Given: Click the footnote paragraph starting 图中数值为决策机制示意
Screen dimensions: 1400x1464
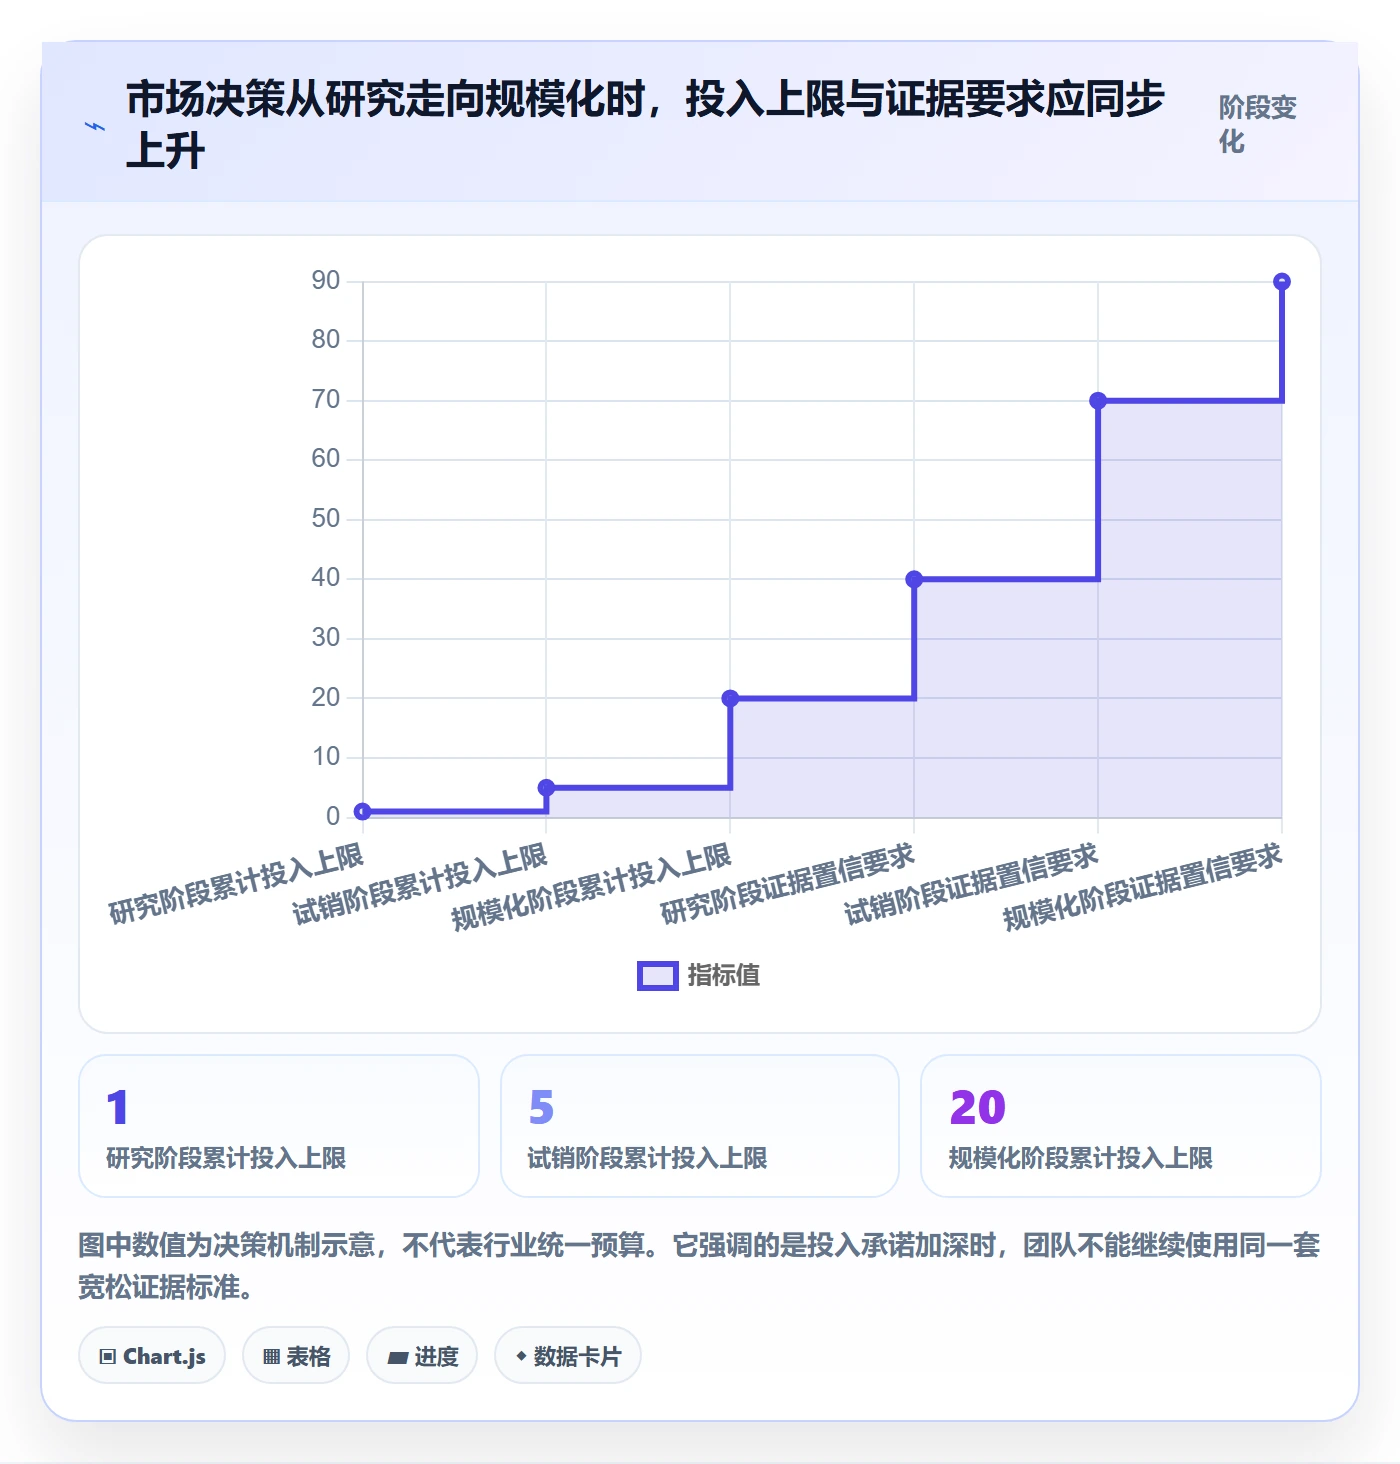Looking at the screenshot, I should point(699,1266).
